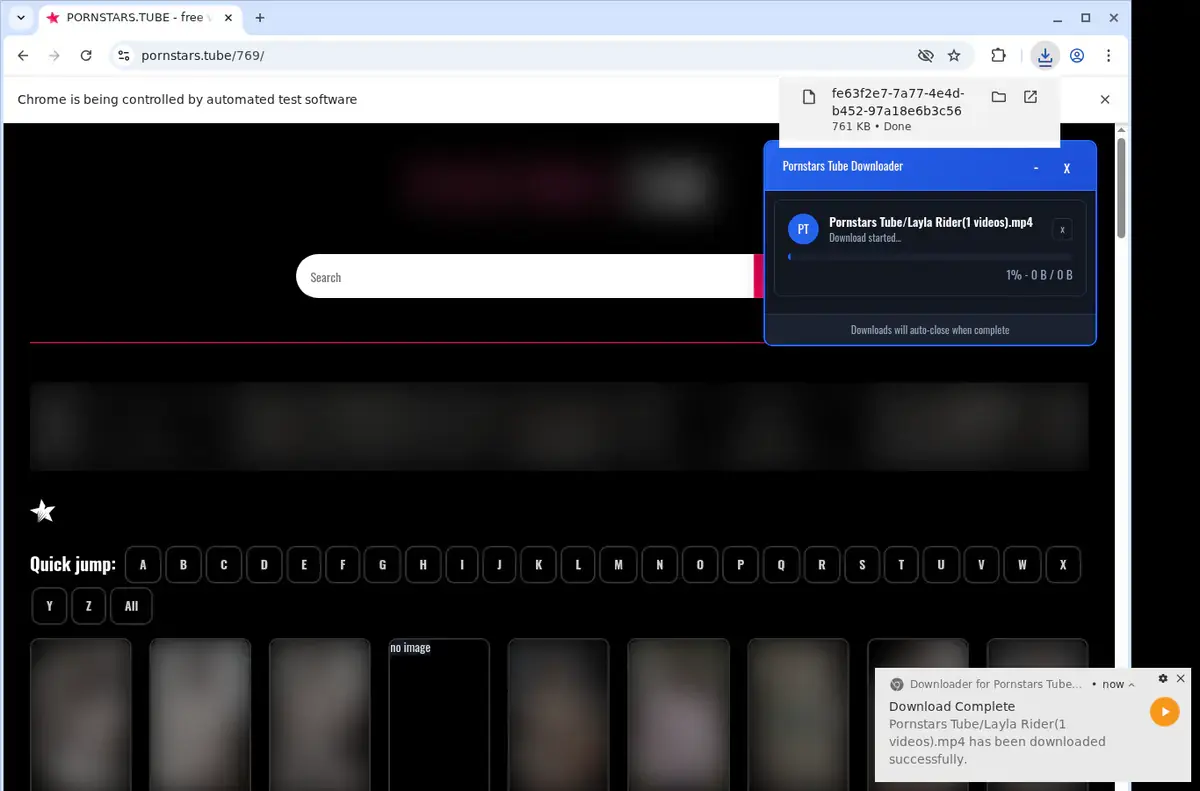1200x791 pixels.
Task: View site information icon in address bar
Action: click(x=124, y=56)
